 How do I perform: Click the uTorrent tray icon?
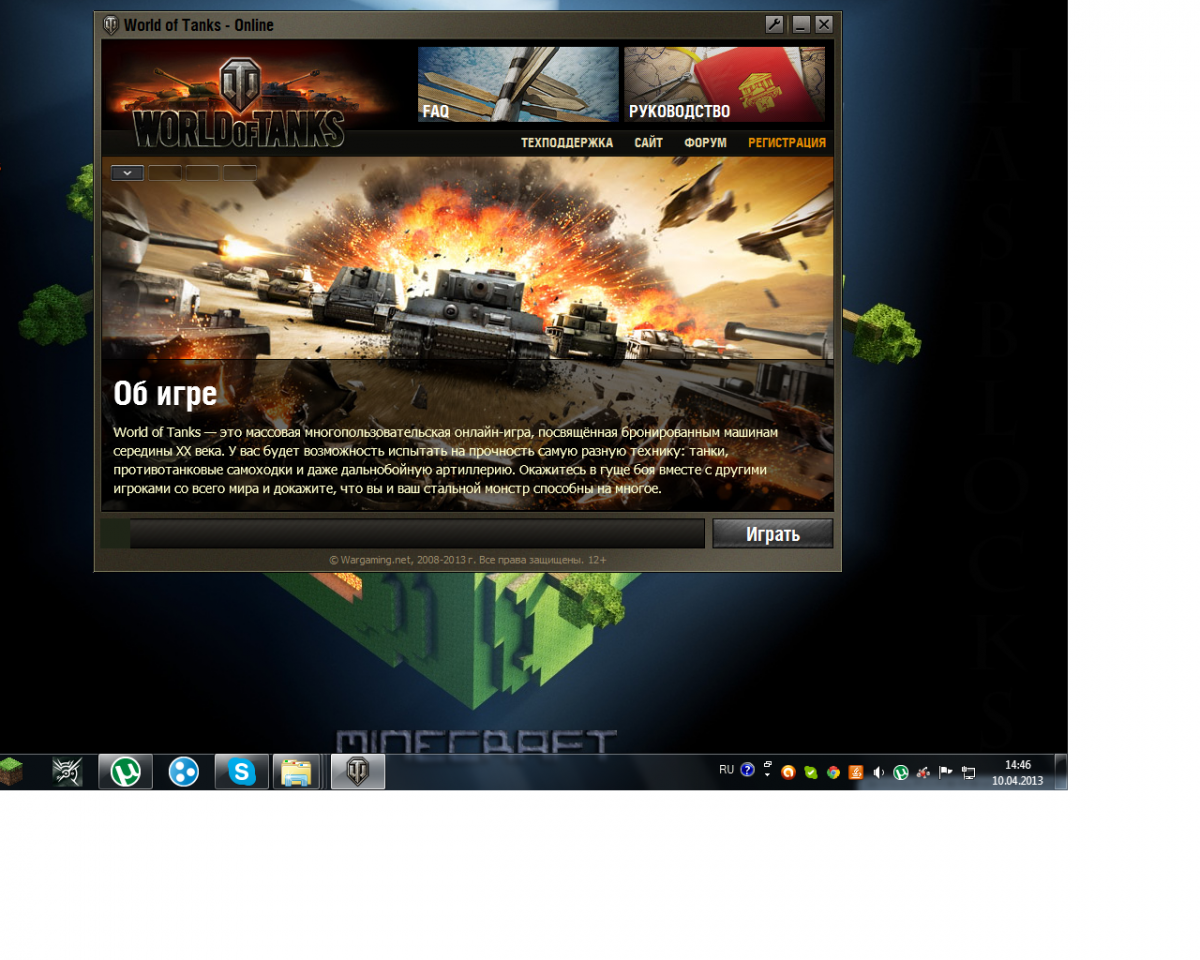[901, 772]
